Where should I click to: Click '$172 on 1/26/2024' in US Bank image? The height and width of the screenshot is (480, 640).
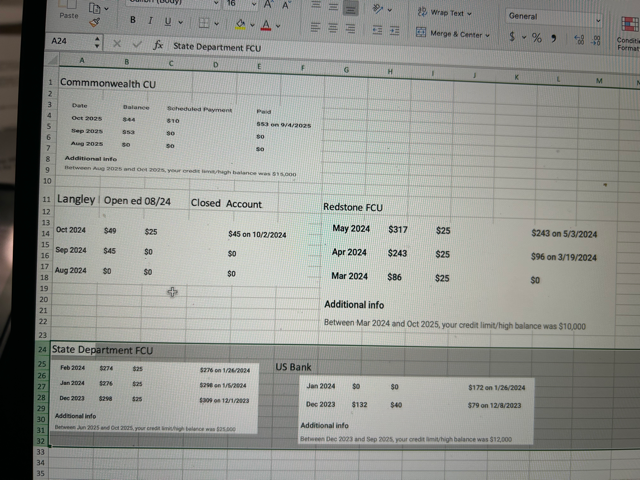point(496,387)
